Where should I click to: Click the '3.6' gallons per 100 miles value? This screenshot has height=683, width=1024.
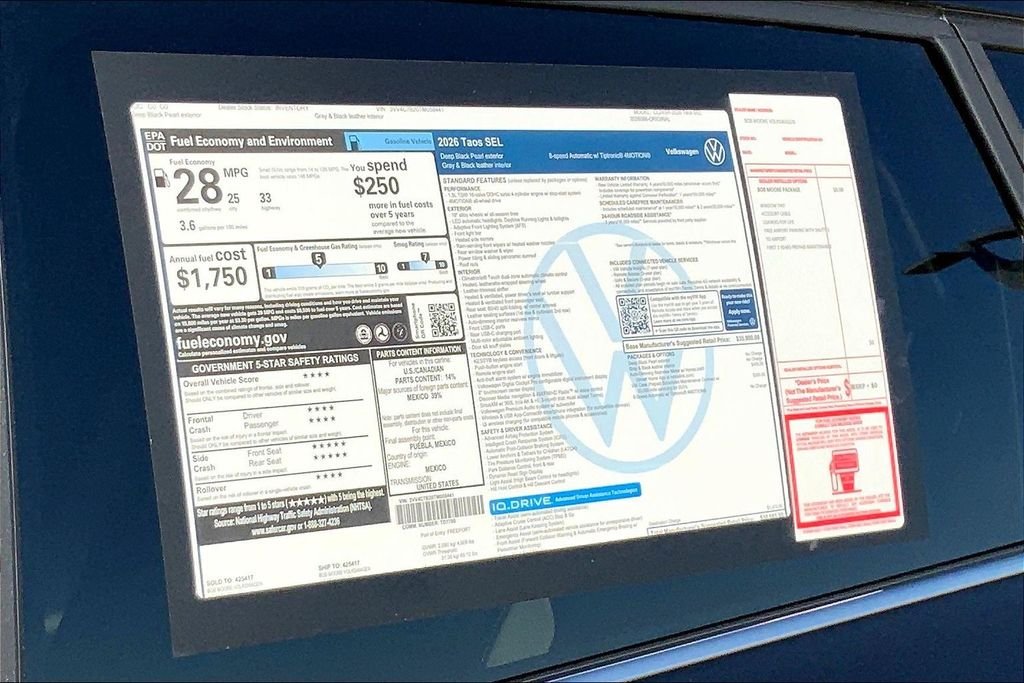click(x=187, y=225)
